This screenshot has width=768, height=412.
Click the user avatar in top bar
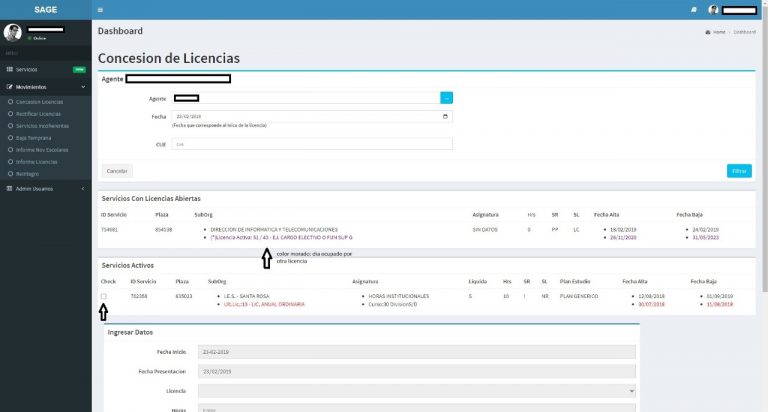point(713,10)
